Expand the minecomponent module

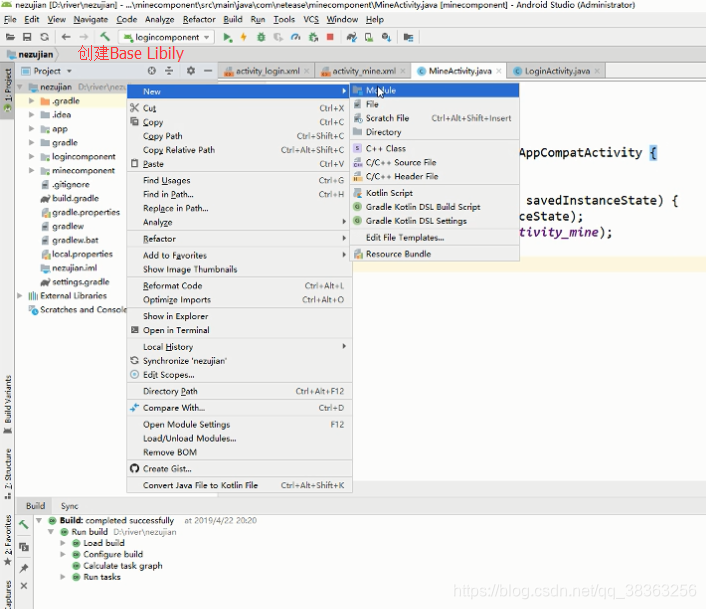[32, 171]
